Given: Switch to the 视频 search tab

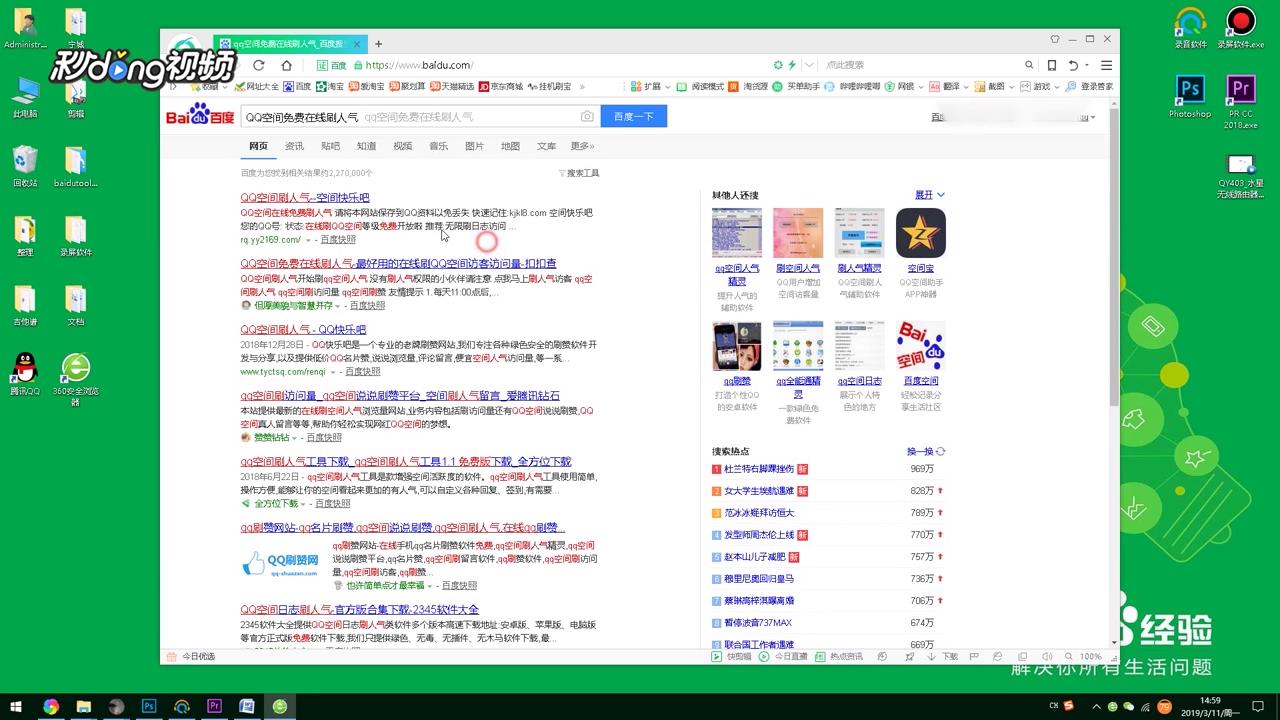Looking at the screenshot, I should pos(402,146).
